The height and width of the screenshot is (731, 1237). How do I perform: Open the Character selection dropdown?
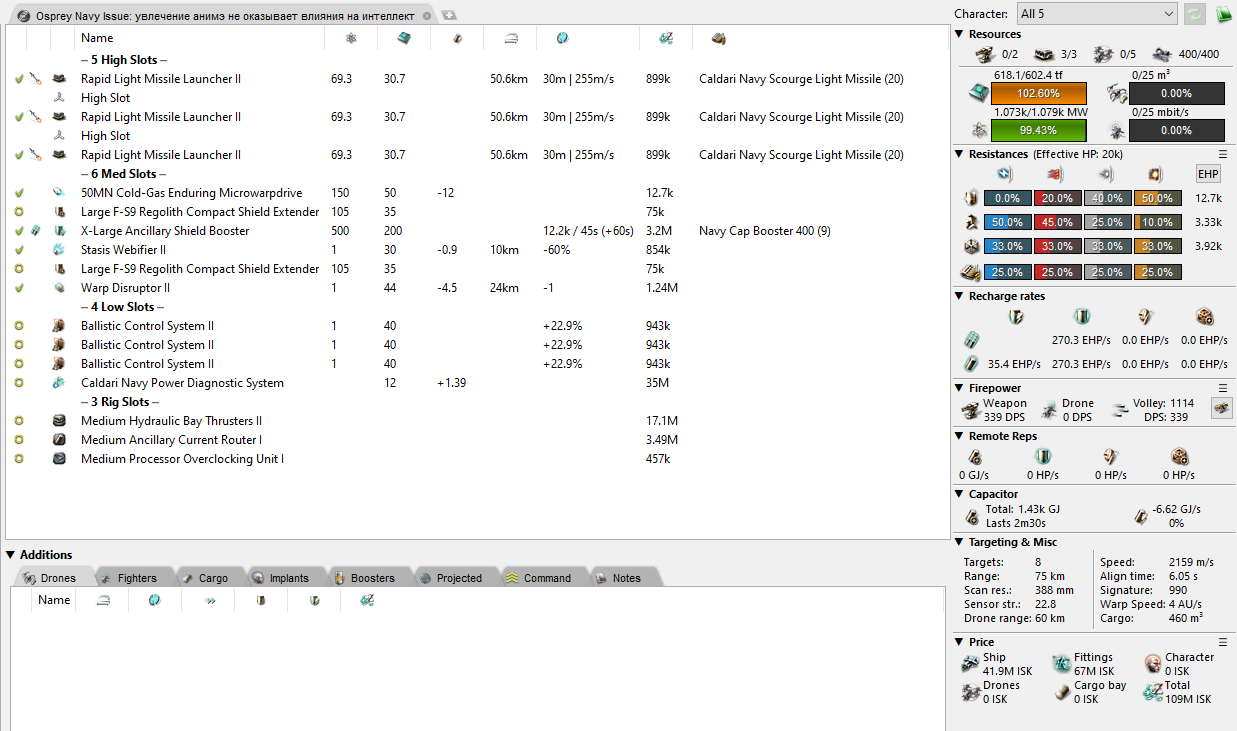tap(1096, 14)
